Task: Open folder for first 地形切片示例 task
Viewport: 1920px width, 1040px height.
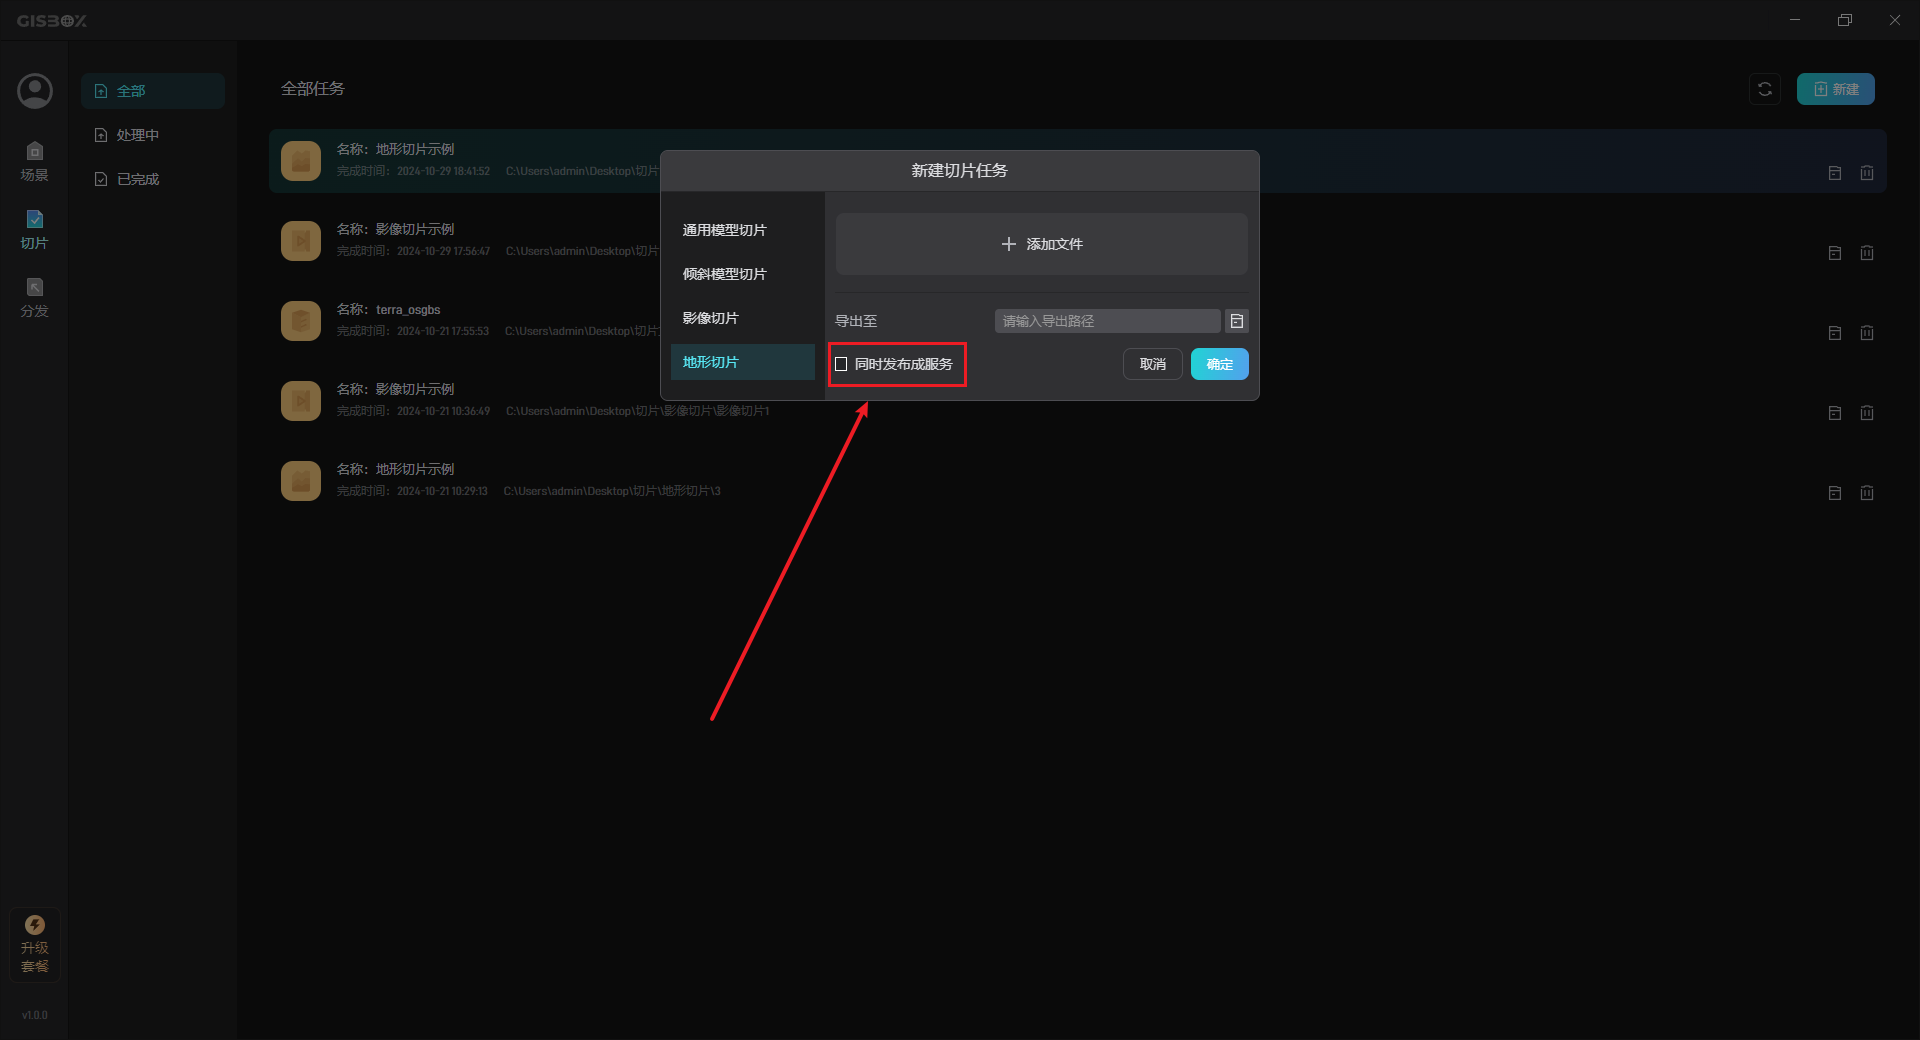Action: [1835, 173]
